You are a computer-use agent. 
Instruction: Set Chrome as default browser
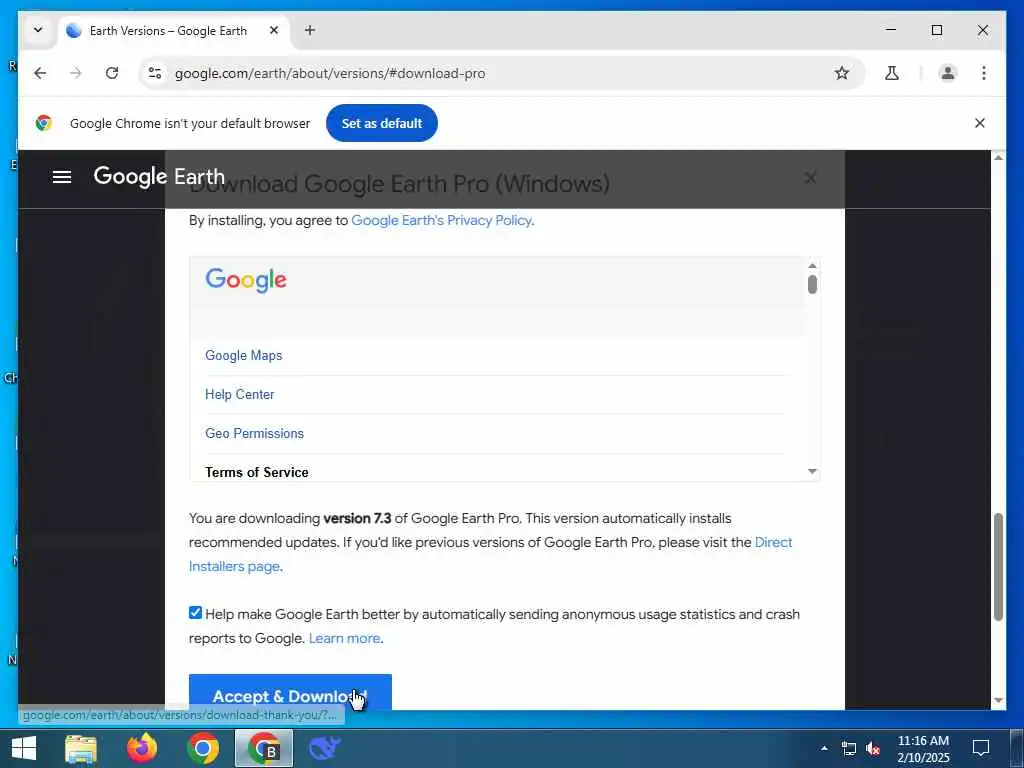point(382,123)
